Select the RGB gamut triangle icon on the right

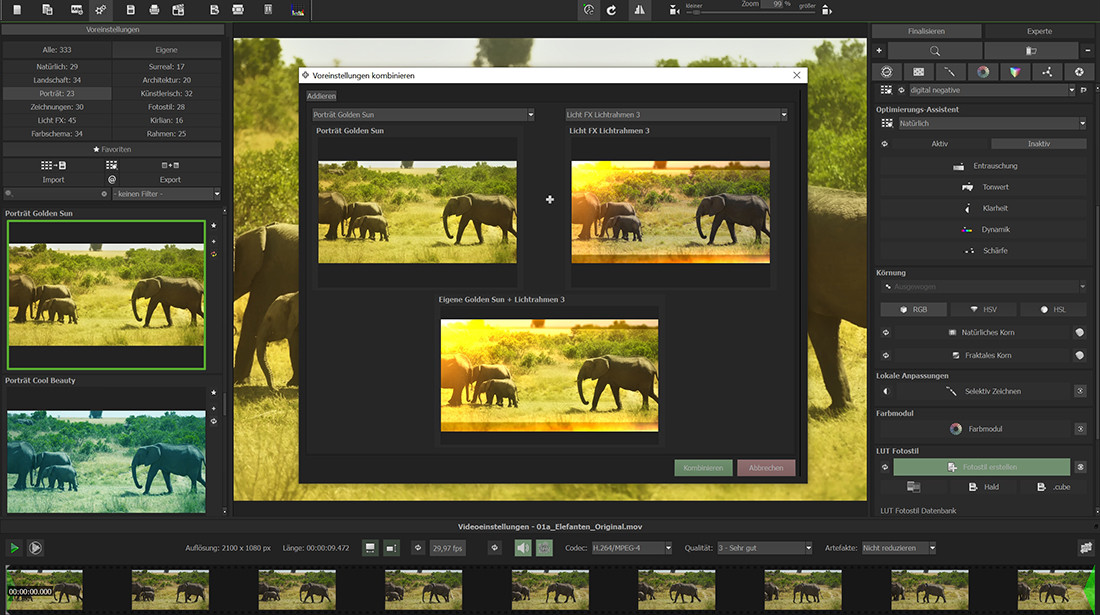(1014, 71)
